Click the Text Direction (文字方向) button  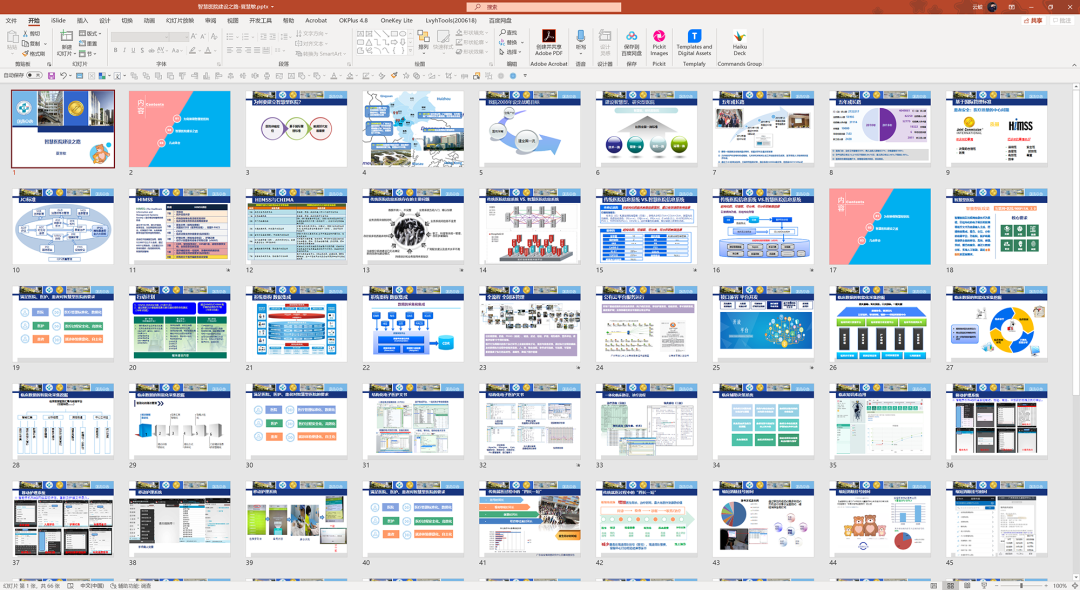(x=311, y=33)
